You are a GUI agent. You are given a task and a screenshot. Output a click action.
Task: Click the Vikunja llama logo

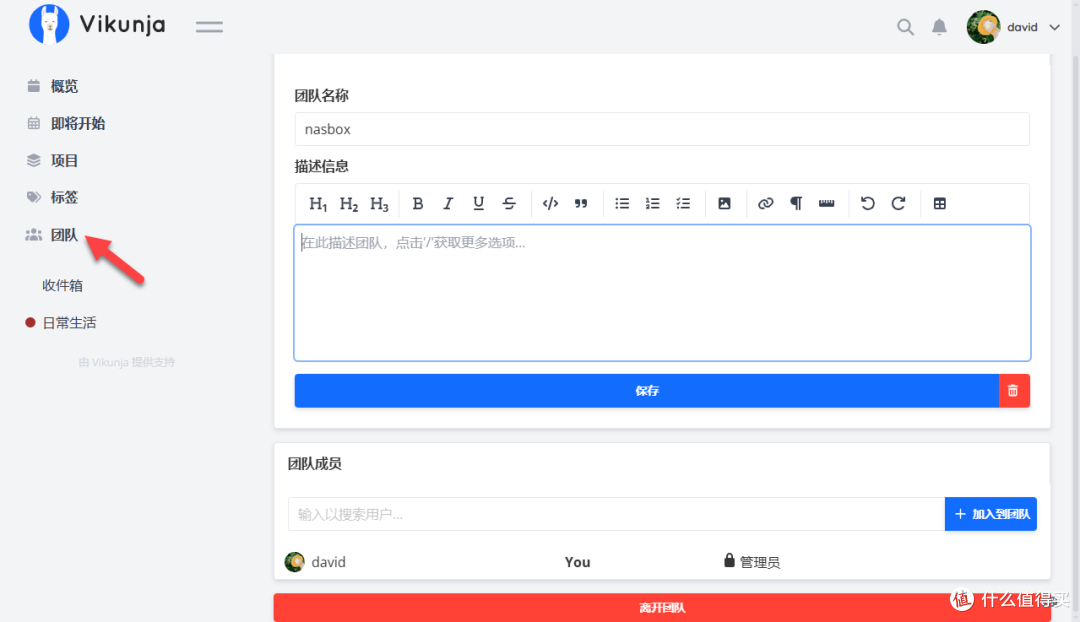coord(49,24)
